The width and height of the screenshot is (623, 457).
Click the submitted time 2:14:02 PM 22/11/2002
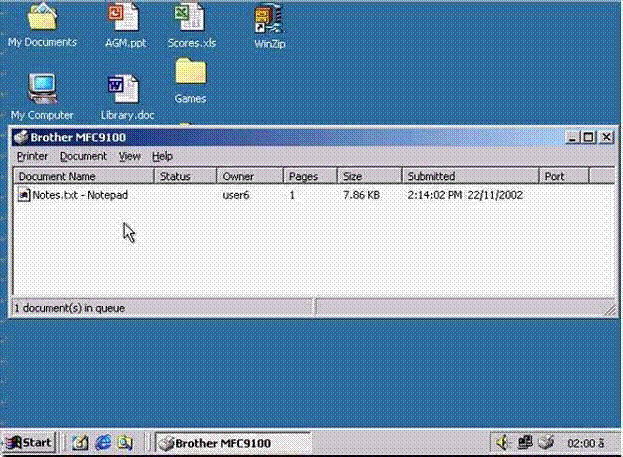pyautogui.click(x=465, y=195)
